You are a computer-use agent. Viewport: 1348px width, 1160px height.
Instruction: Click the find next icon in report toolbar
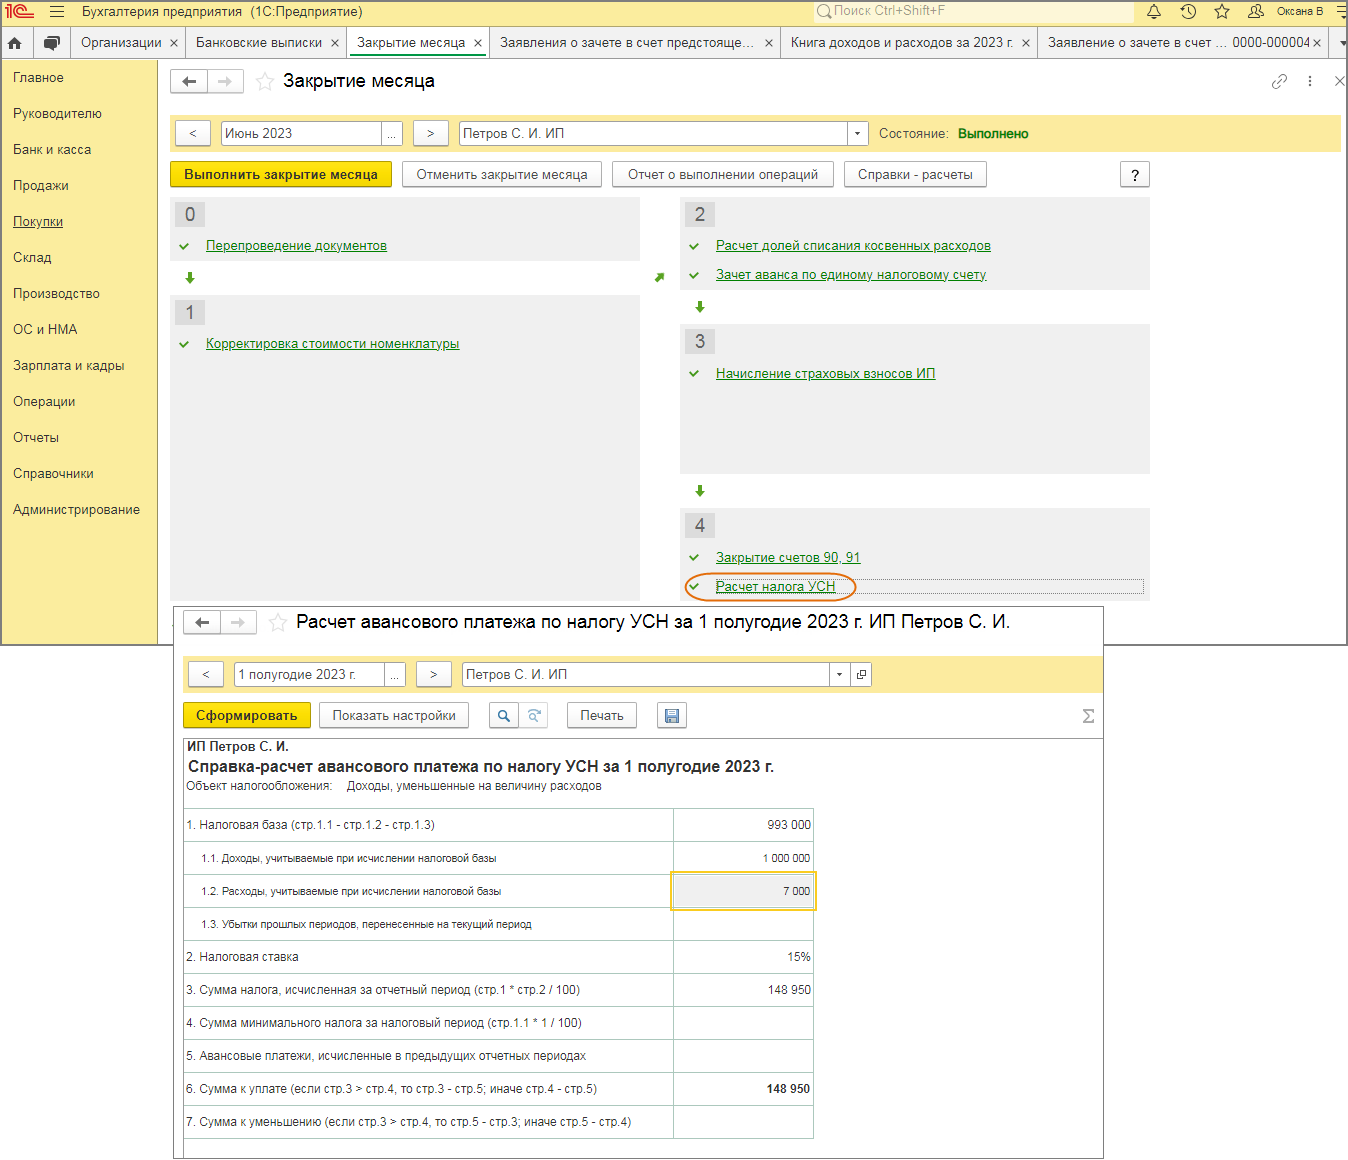pos(535,715)
